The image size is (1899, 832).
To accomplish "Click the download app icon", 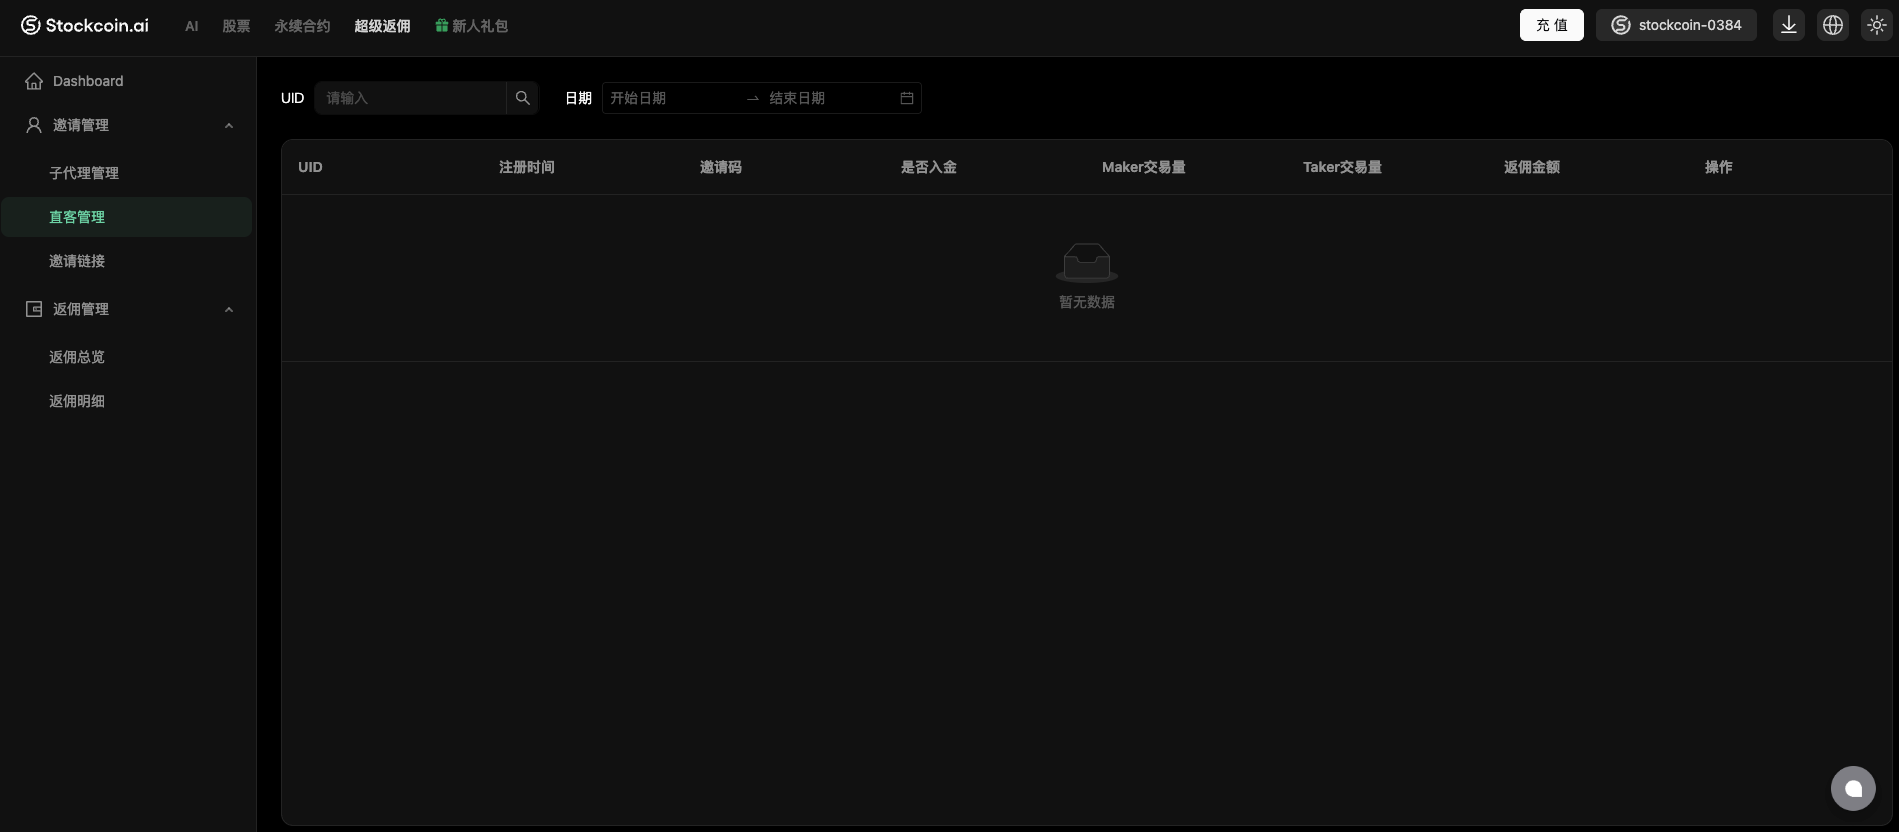I will tap(1789, 25).
